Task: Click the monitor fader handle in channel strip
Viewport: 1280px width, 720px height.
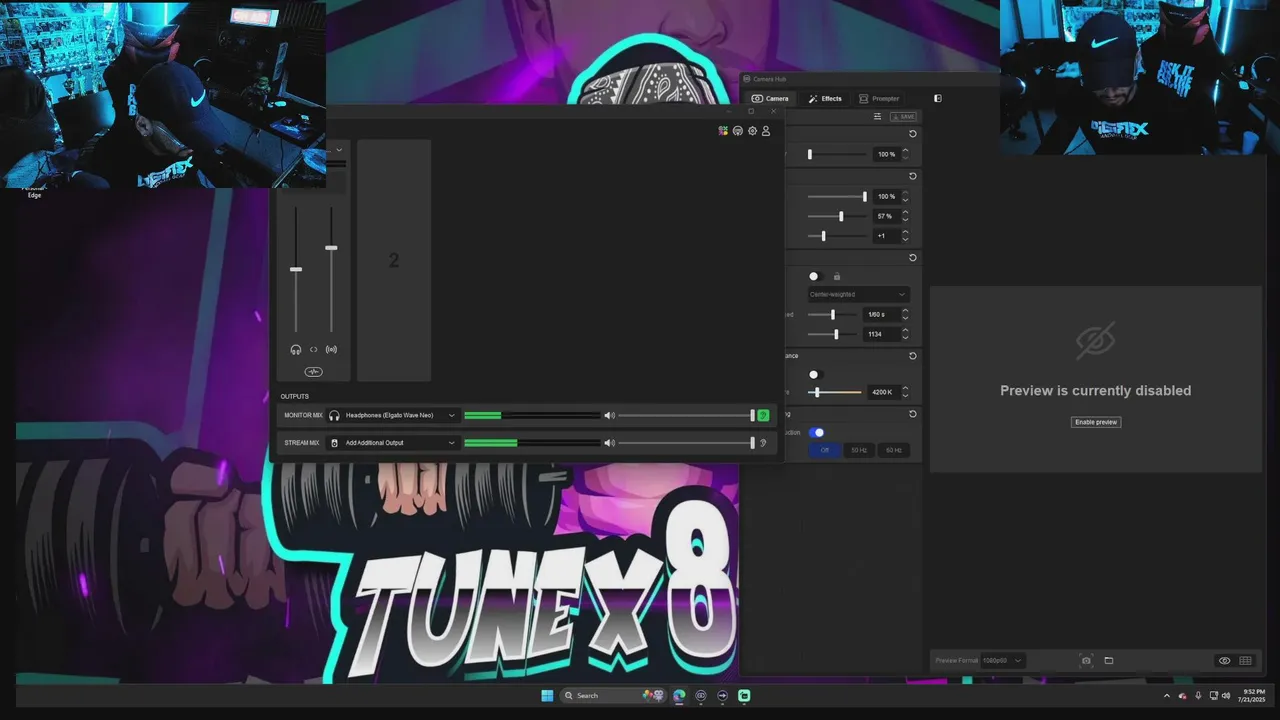Action: pyautogui.click(x=296, y=269)
